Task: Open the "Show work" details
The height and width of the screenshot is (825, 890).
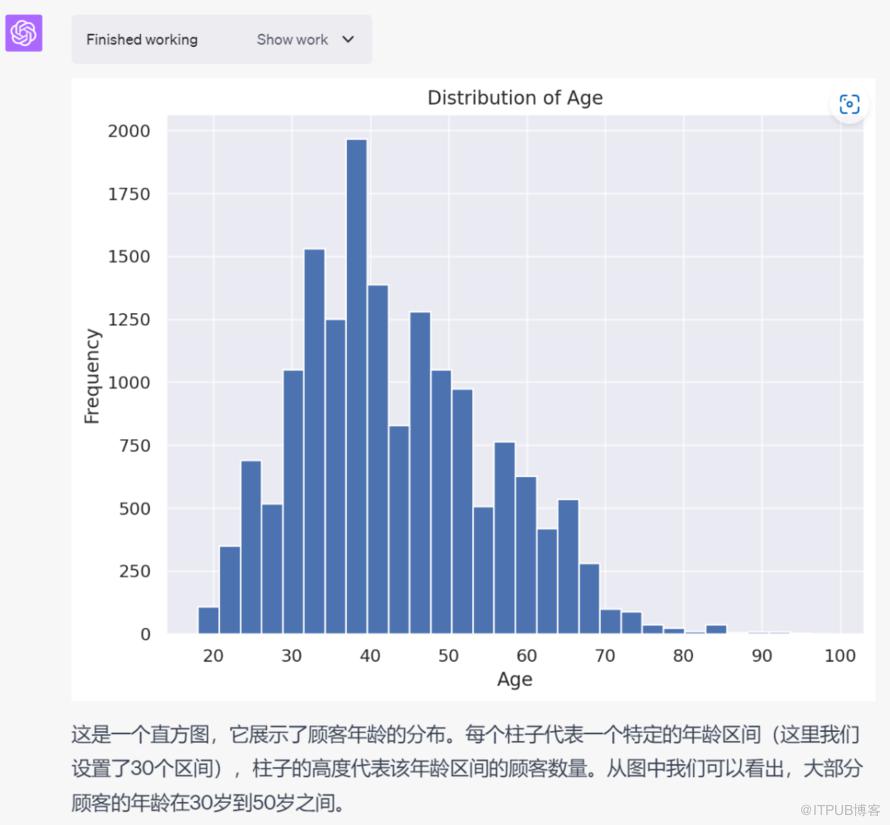Action: coord(292,40)
